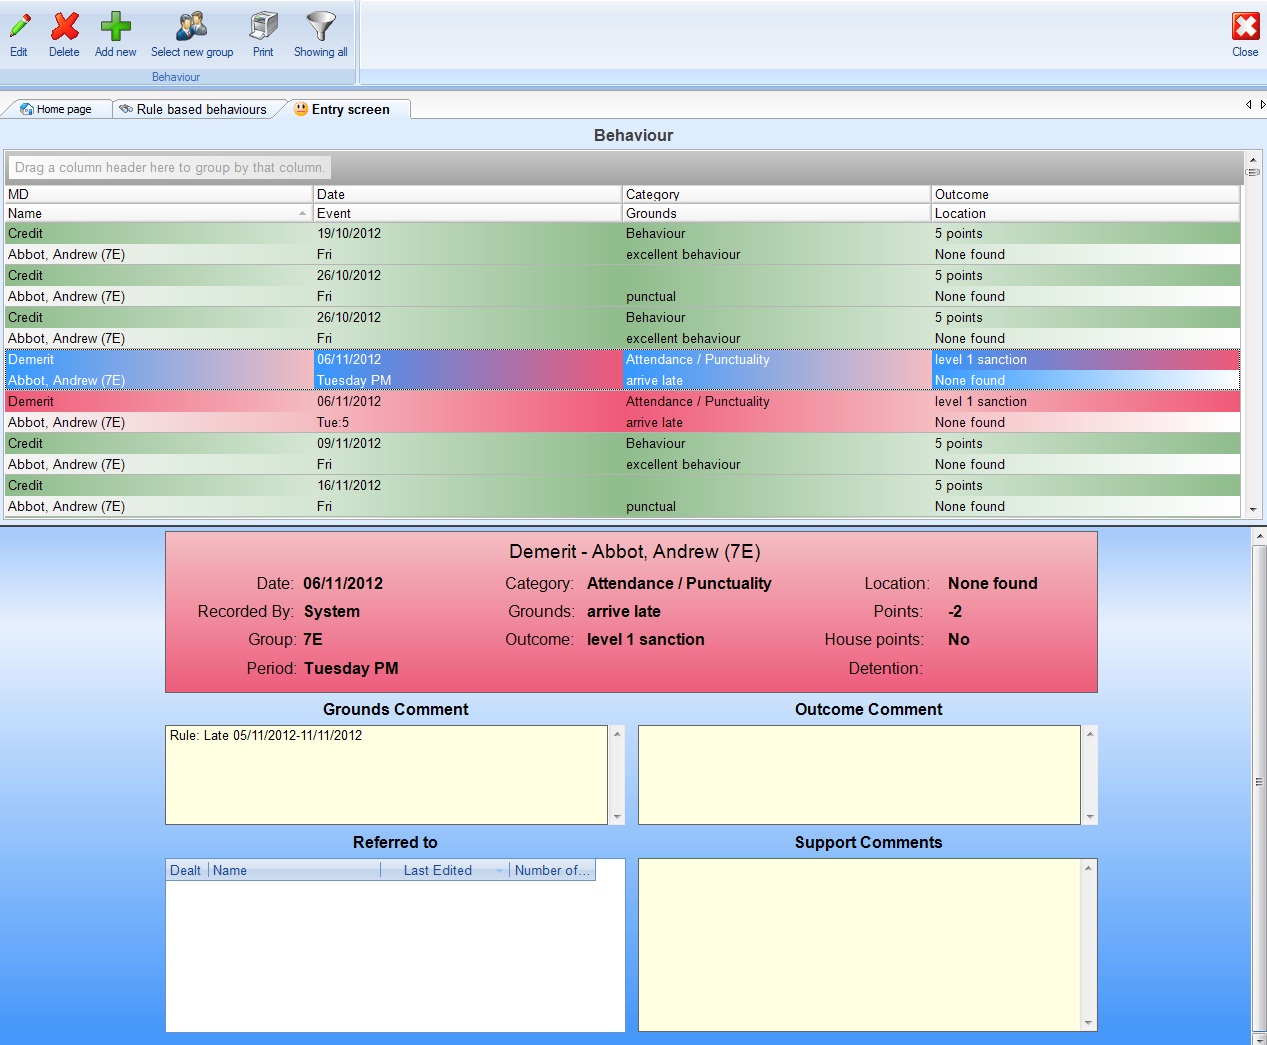The height and width of the screenshot is (1045, 1267).
Task: Select the Credit row dated 19/10/2012
Action: coord(622,244)
